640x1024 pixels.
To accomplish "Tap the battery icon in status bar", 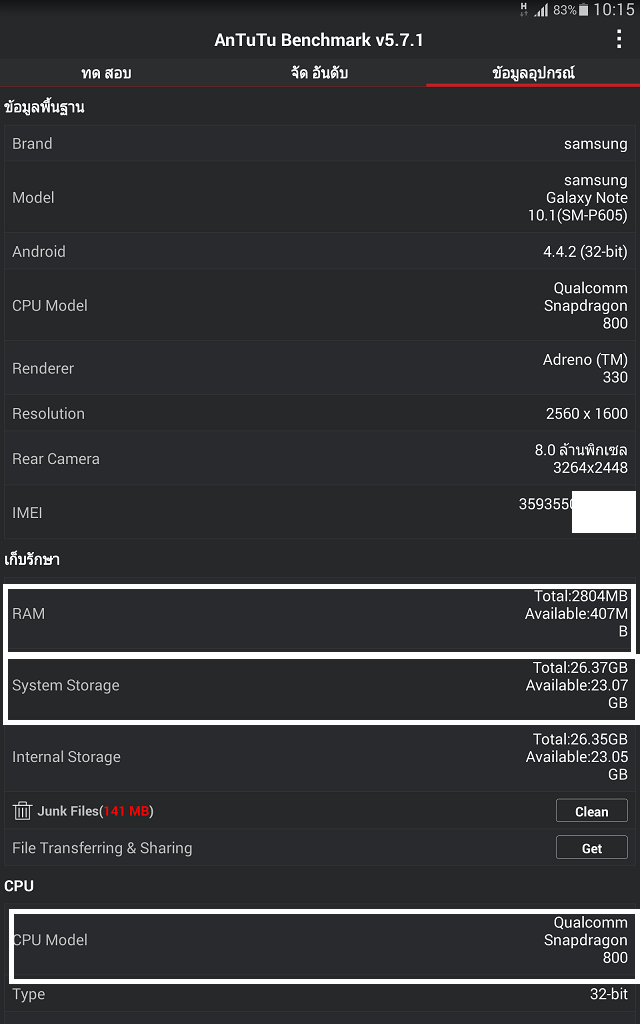I will click(584, 10).
